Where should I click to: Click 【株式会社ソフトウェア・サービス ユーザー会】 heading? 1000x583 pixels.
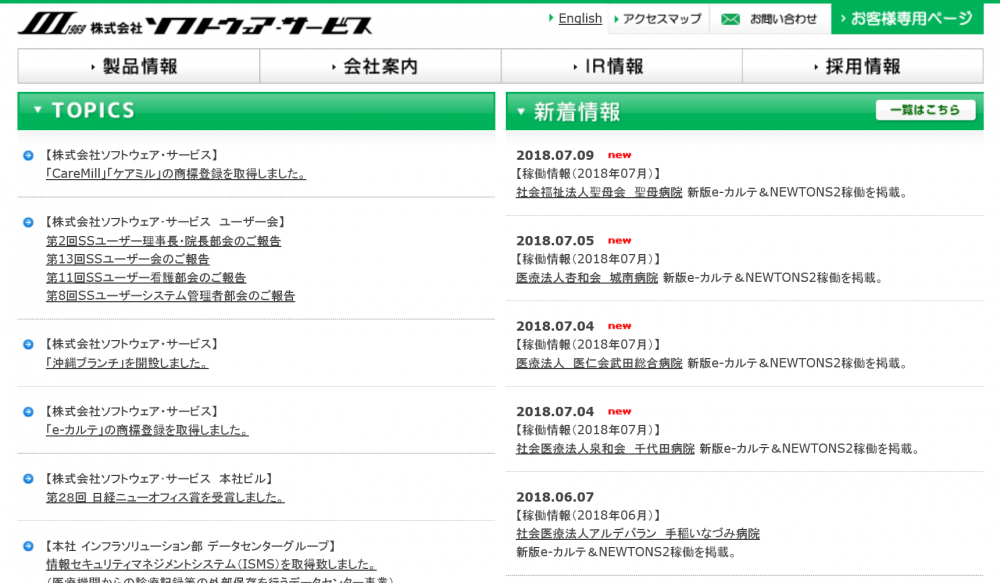[x=166, y=222]
